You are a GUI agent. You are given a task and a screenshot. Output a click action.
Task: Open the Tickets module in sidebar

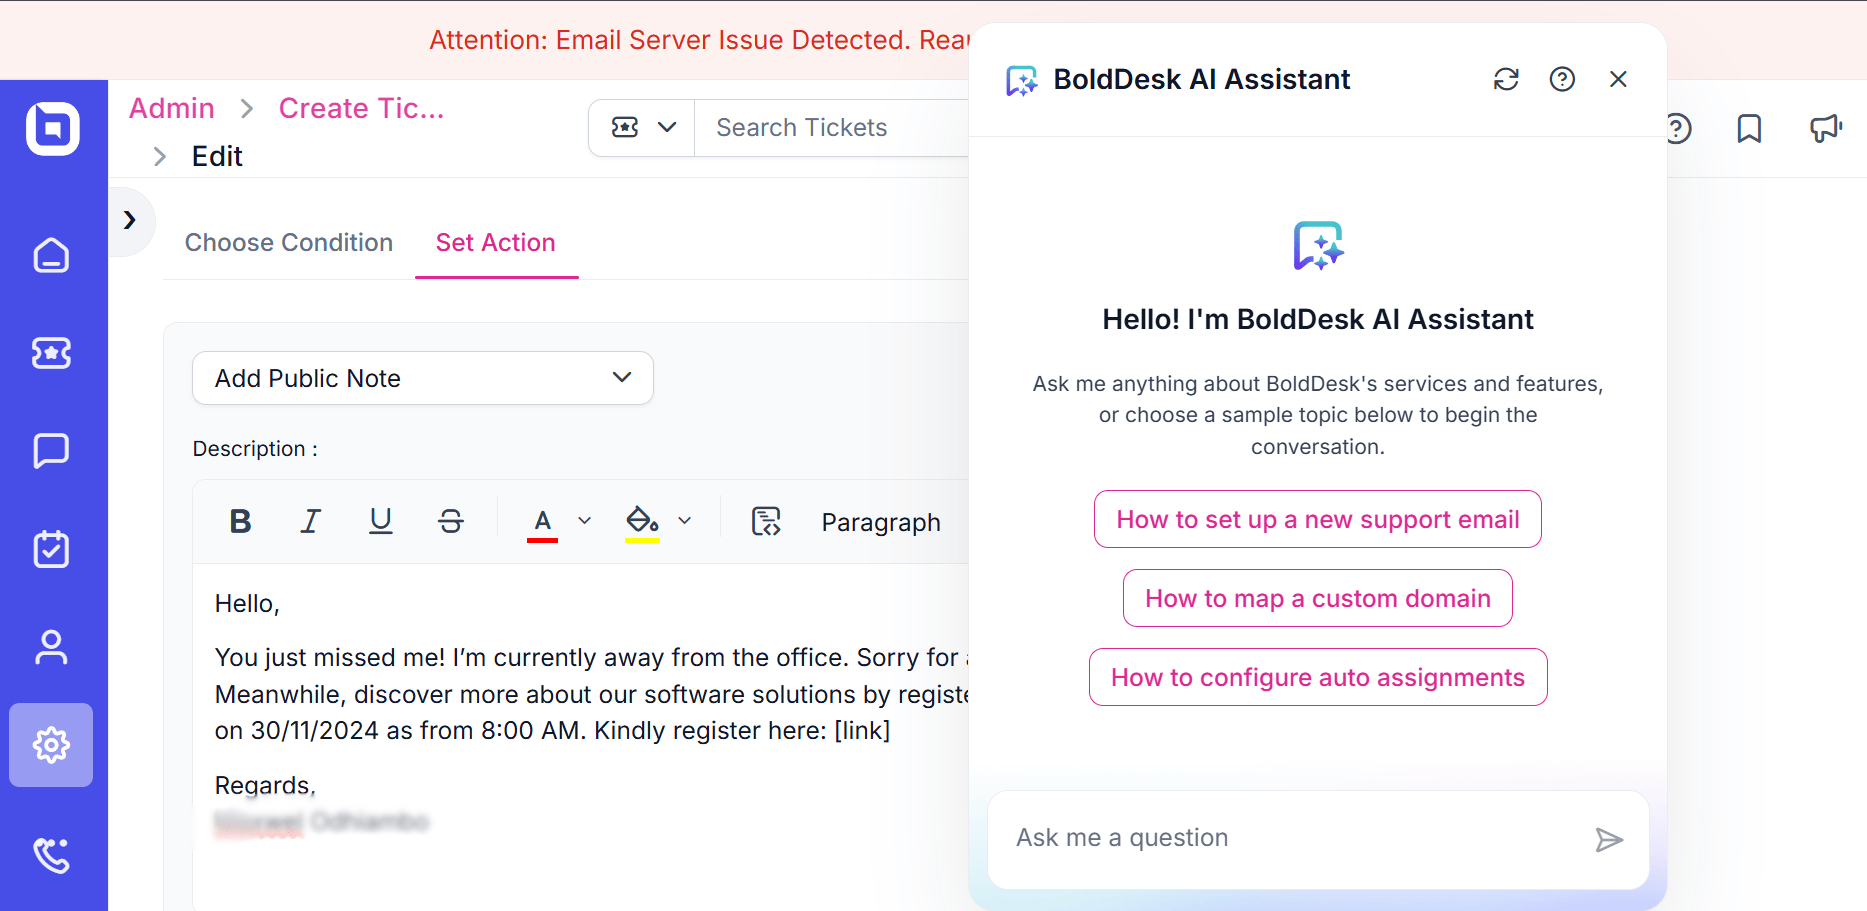click(x=51, y=353)
